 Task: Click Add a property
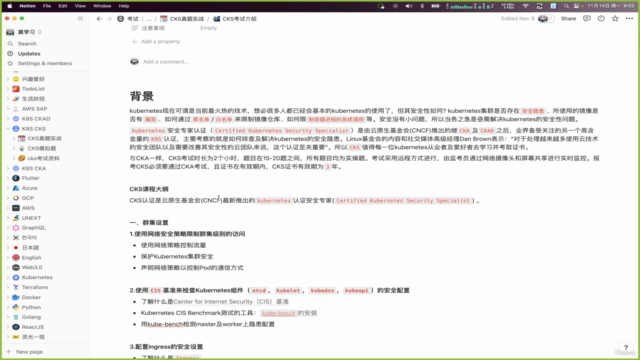tap(156, 41)
